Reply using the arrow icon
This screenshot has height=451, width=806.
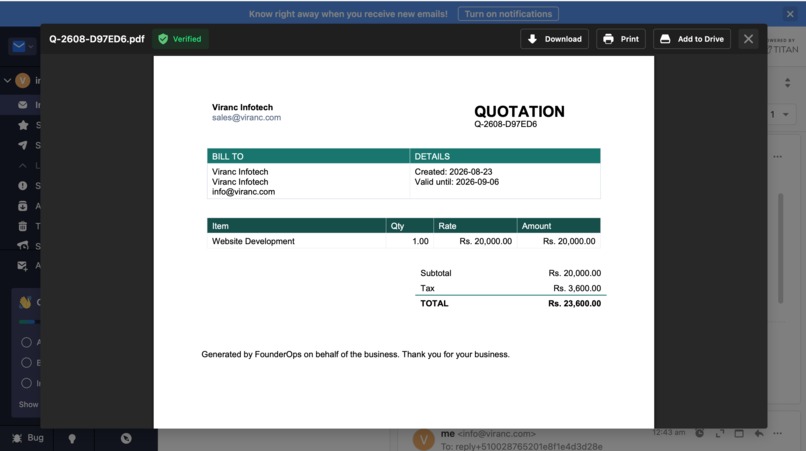pyautogui.click(x=759, y=434)
